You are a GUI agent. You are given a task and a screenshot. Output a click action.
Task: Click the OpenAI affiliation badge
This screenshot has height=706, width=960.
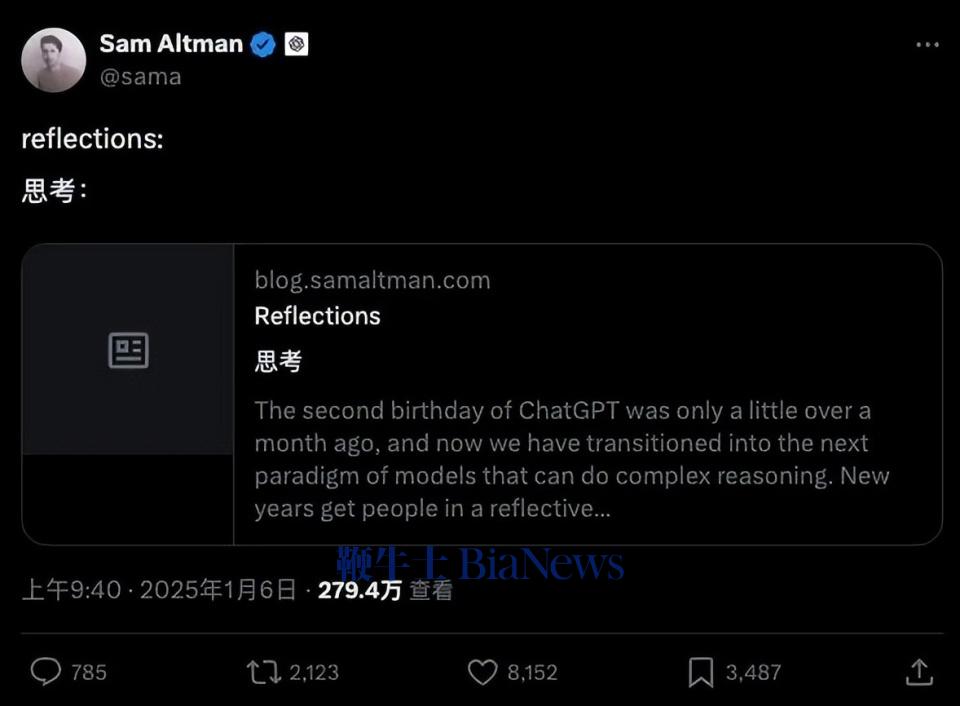tap(296, 44)
